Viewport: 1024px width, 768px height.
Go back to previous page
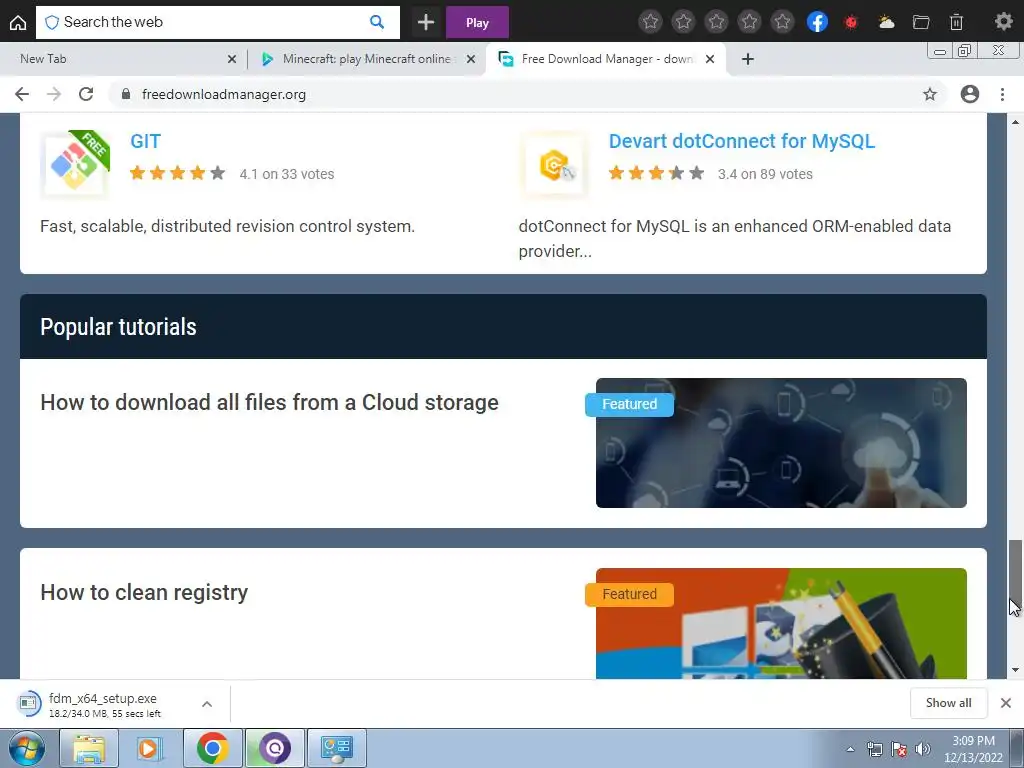point(22,94)
